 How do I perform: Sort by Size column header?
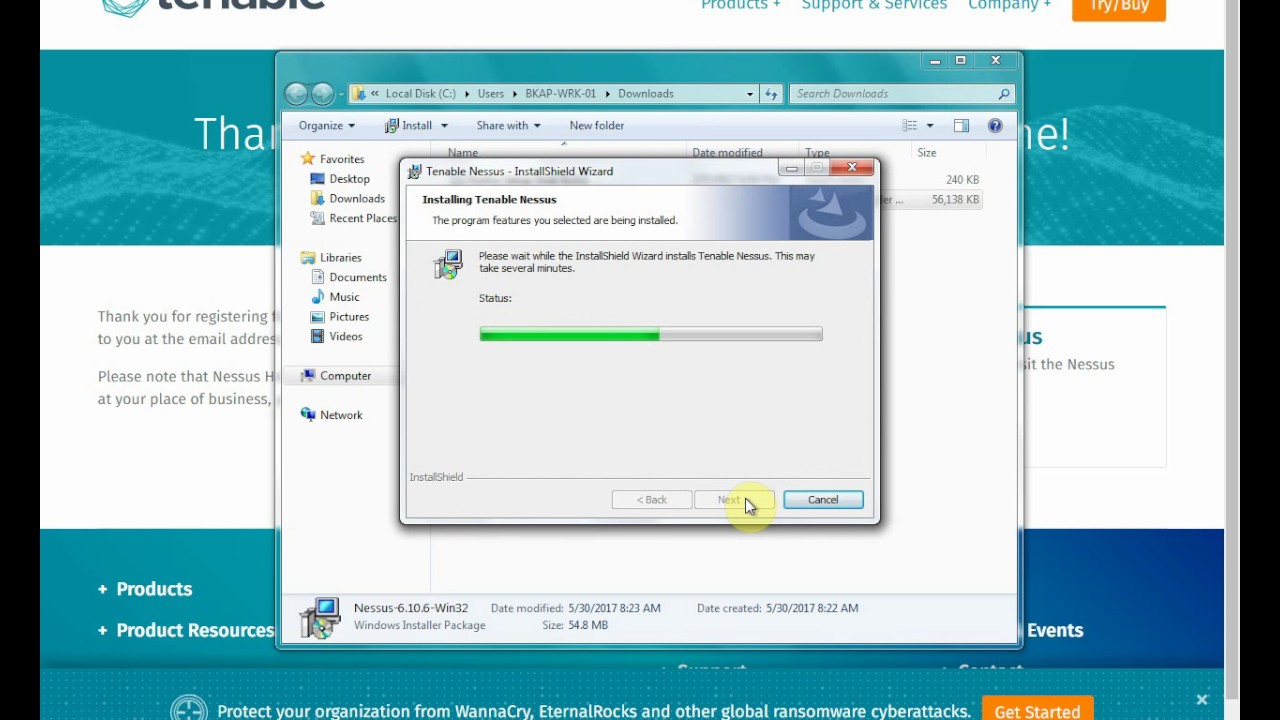tap(927, 153)
